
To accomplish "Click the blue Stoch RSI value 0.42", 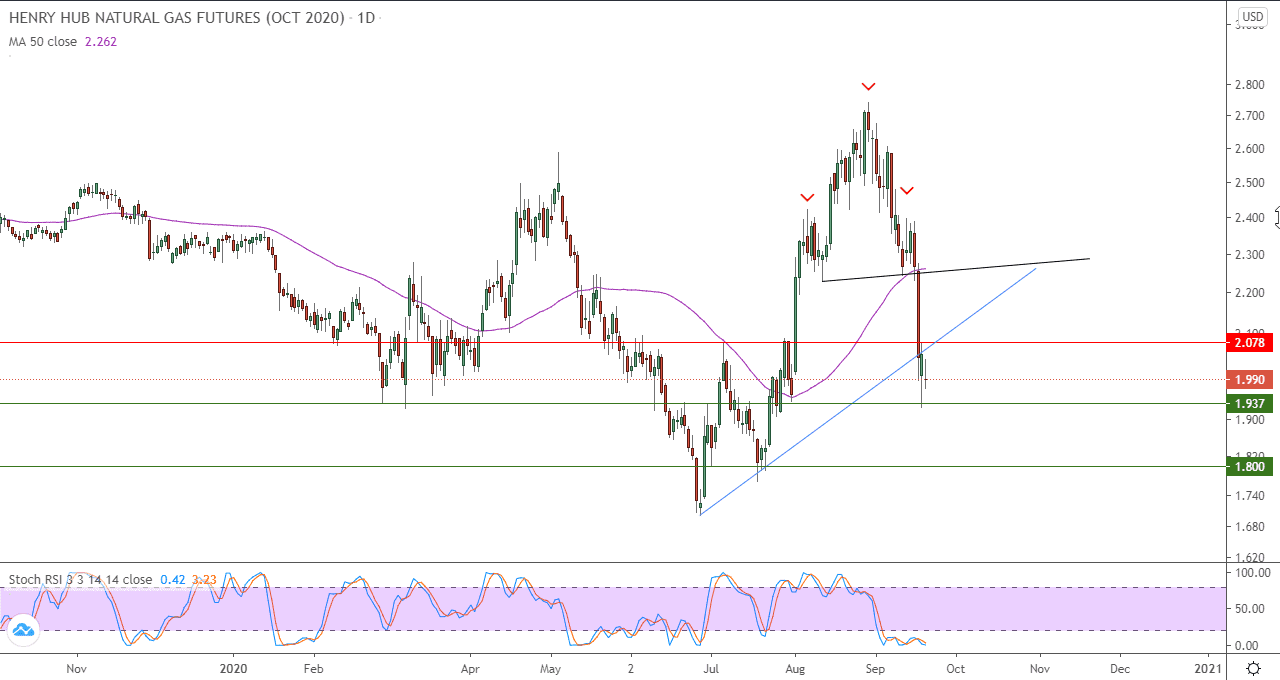I will [172, 579].
